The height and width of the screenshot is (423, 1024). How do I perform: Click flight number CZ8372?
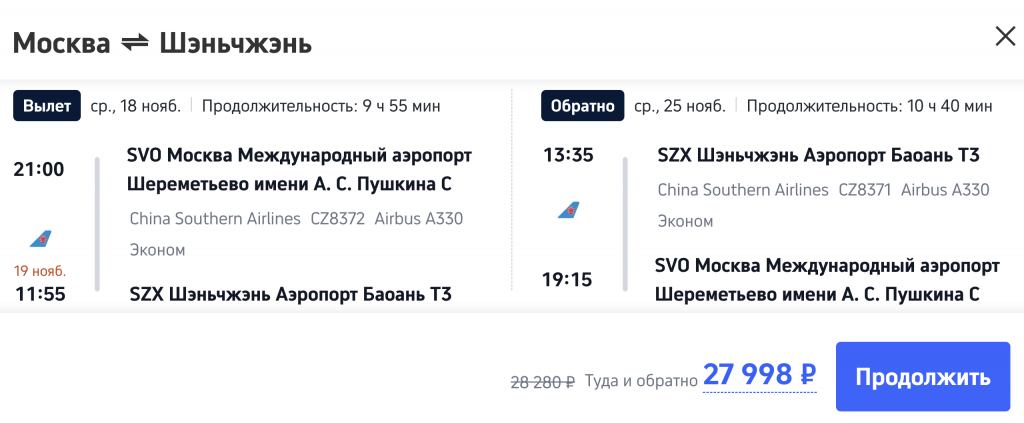[x=338, y=218]
